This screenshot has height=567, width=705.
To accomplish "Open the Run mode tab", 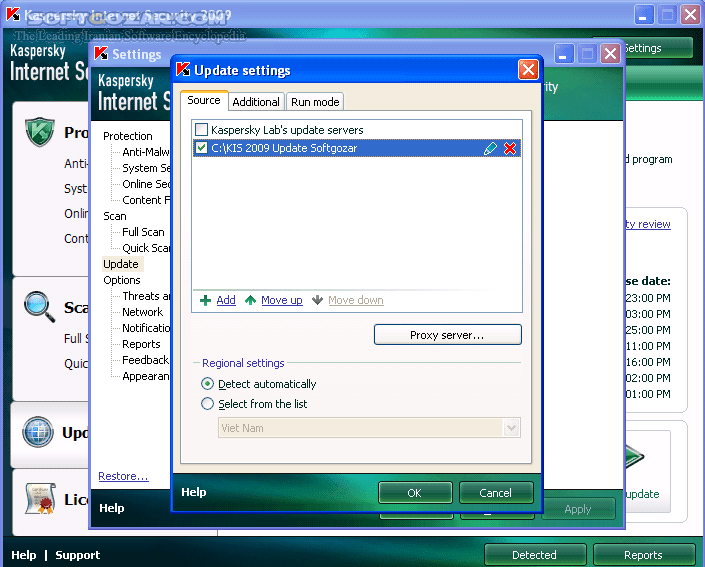I will [x=315, y=102].
